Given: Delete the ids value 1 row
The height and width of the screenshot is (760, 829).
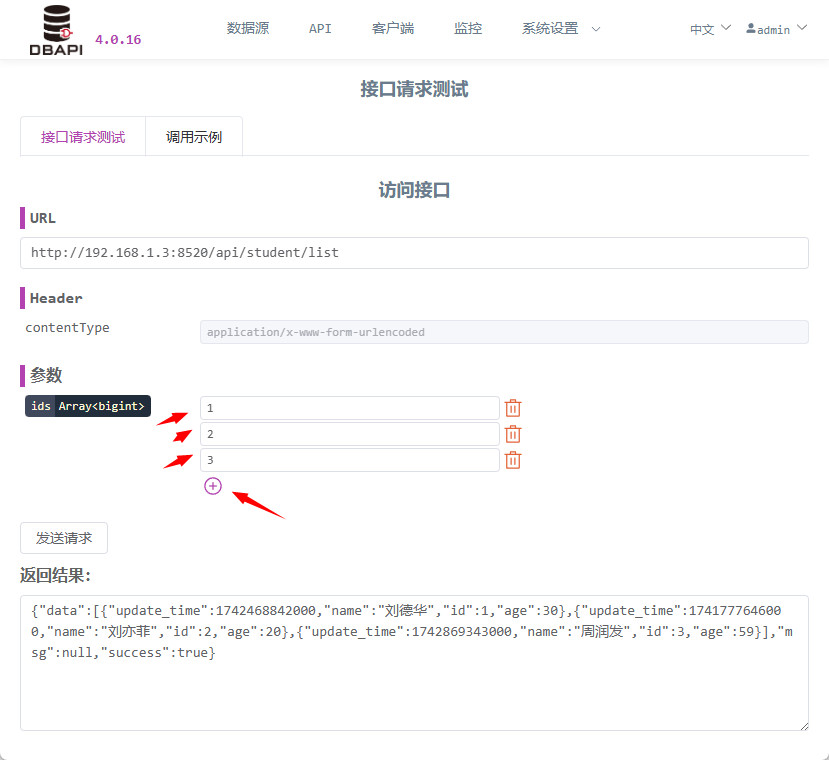Looking at the screenshot, I should (513, 408).
